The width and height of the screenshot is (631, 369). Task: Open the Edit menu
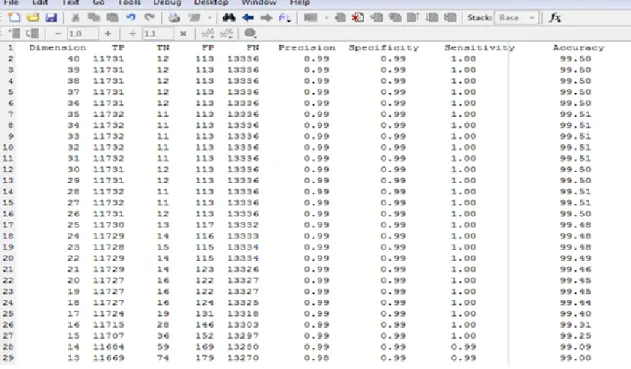point(40,3)
